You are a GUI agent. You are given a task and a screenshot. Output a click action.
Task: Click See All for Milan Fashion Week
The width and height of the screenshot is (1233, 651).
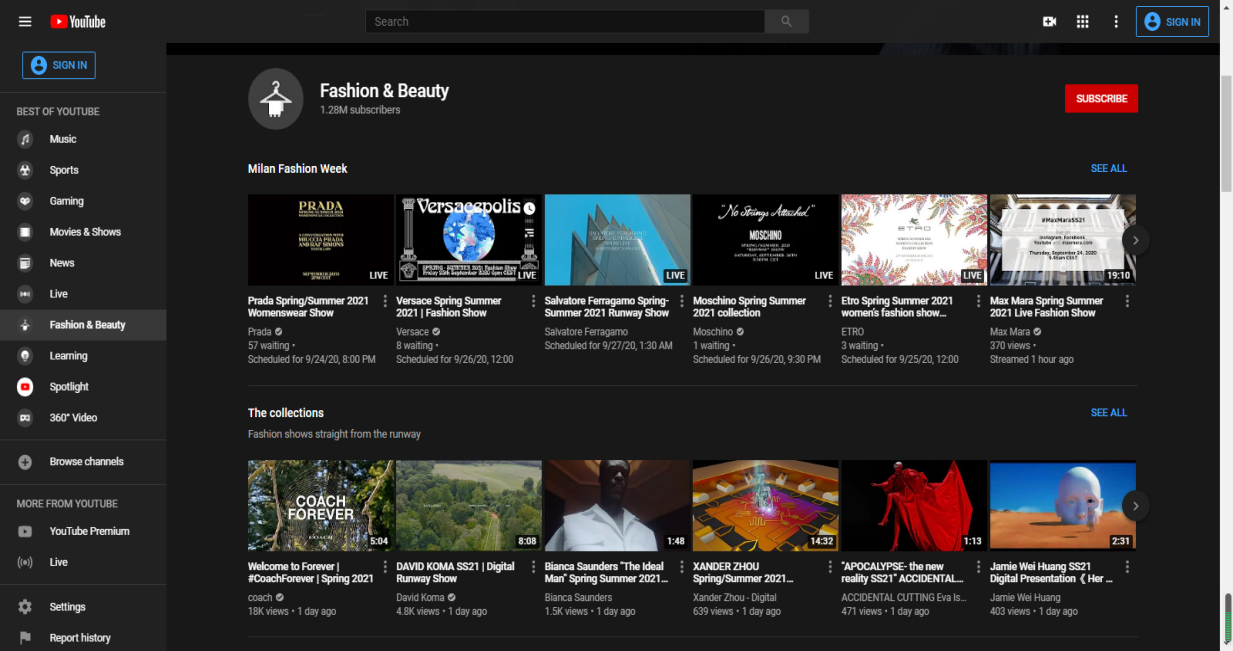point(1108,169)
